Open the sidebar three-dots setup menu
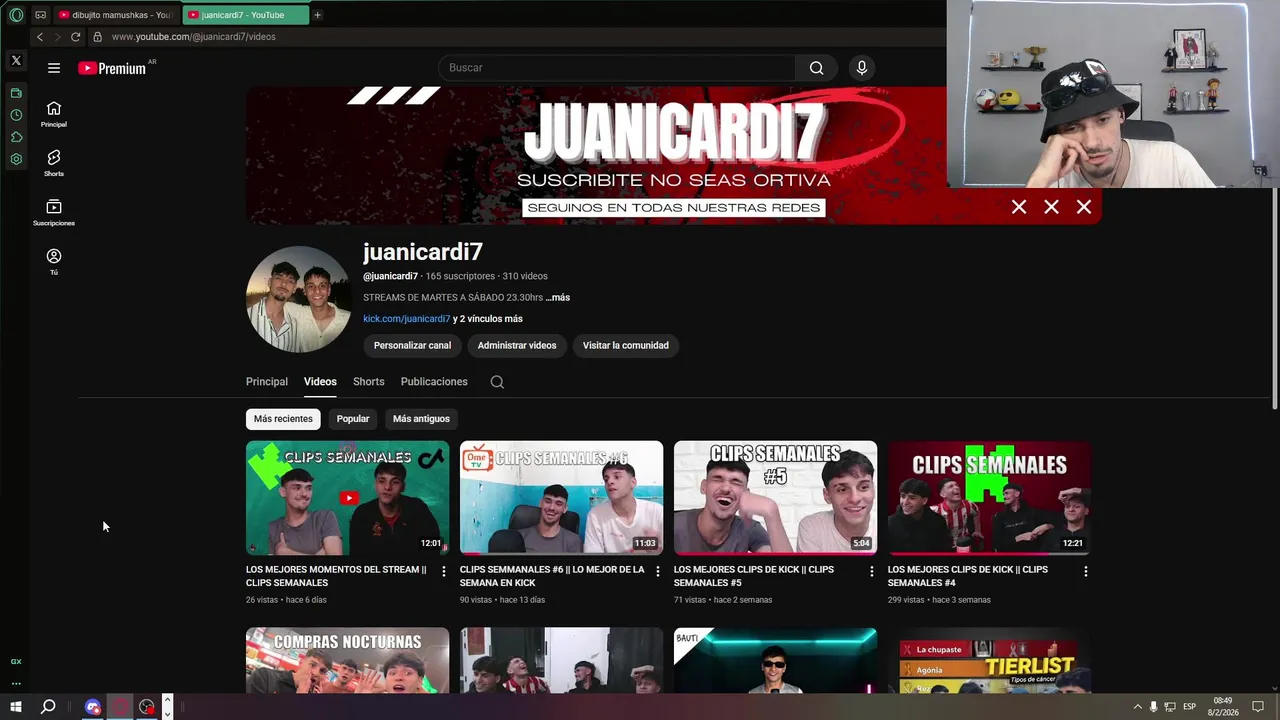The image size is (1280, 720). coord(16,683)
